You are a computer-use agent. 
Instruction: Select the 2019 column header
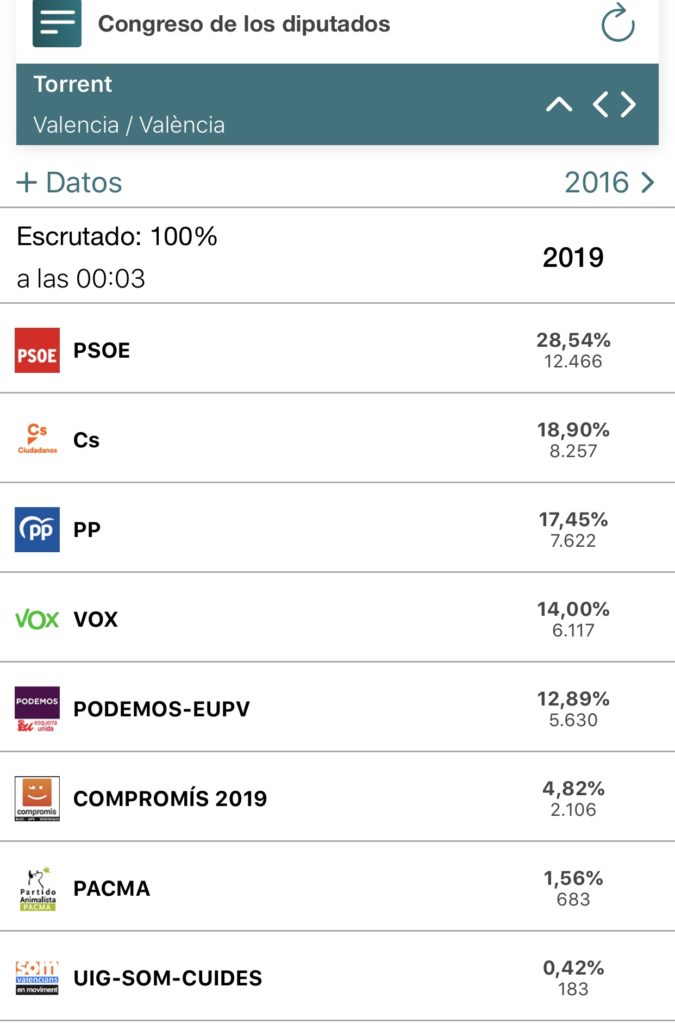573,258
